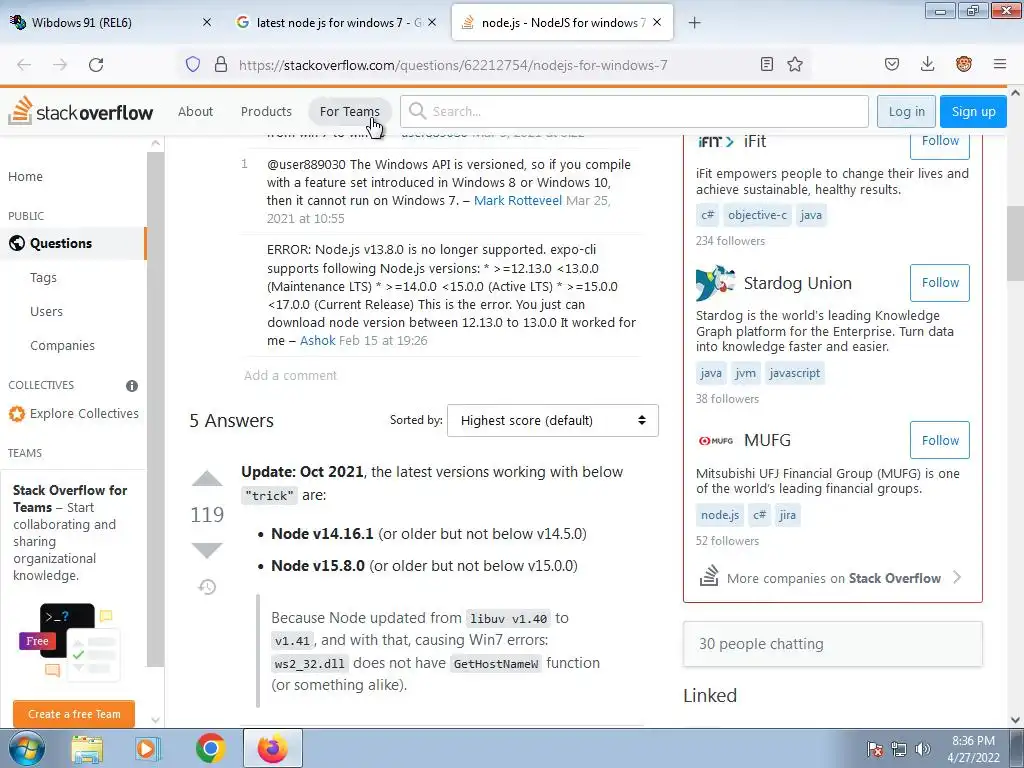Screen dimensions: 1024x768
Task: Select Questions in the sidebar
Action: click(73, 244)
